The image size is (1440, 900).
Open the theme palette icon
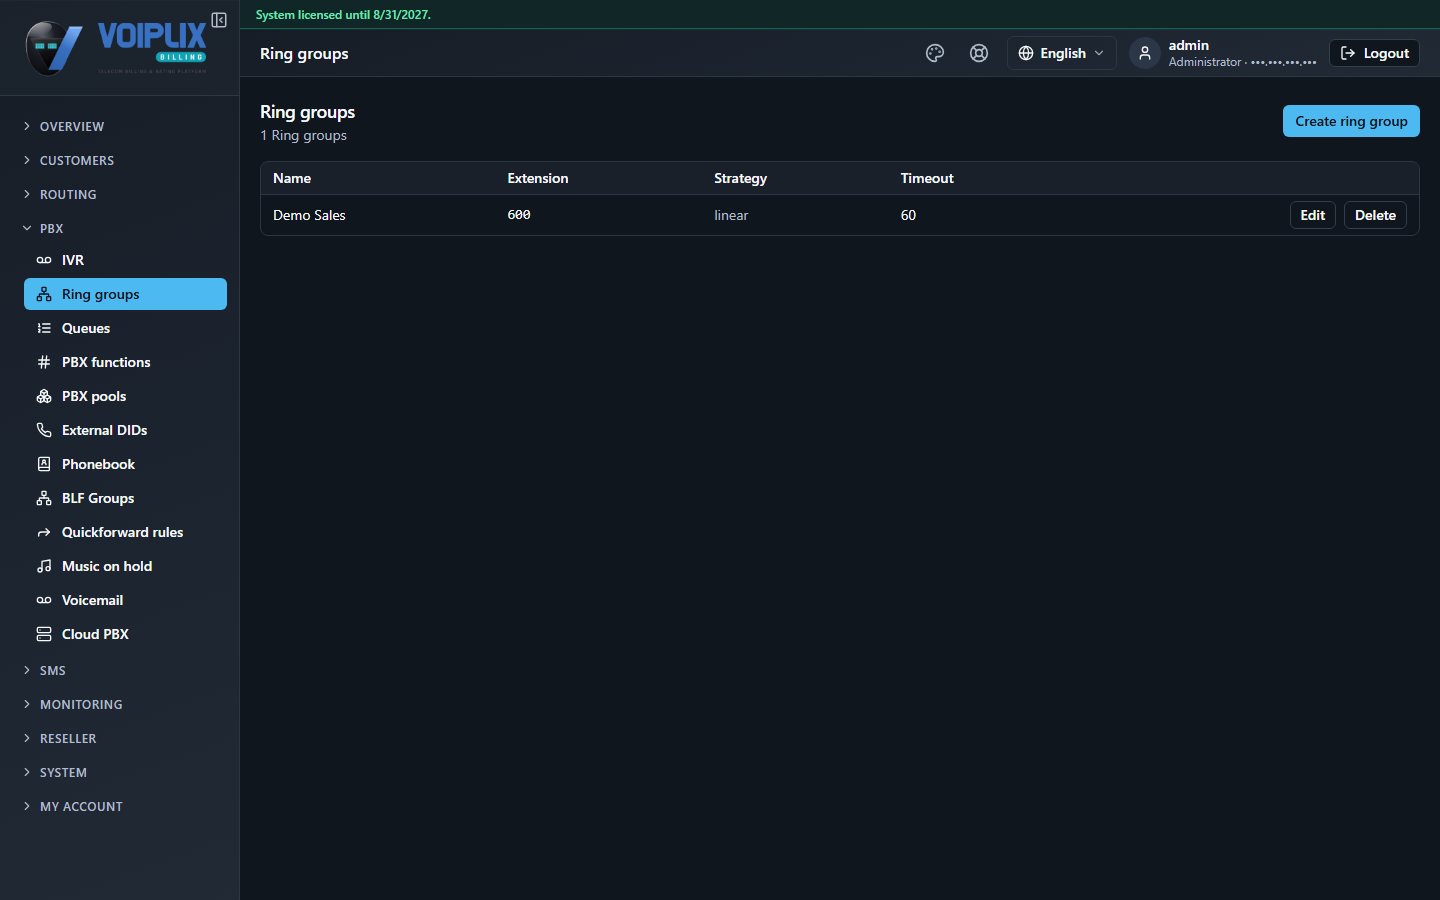(935, 53)
